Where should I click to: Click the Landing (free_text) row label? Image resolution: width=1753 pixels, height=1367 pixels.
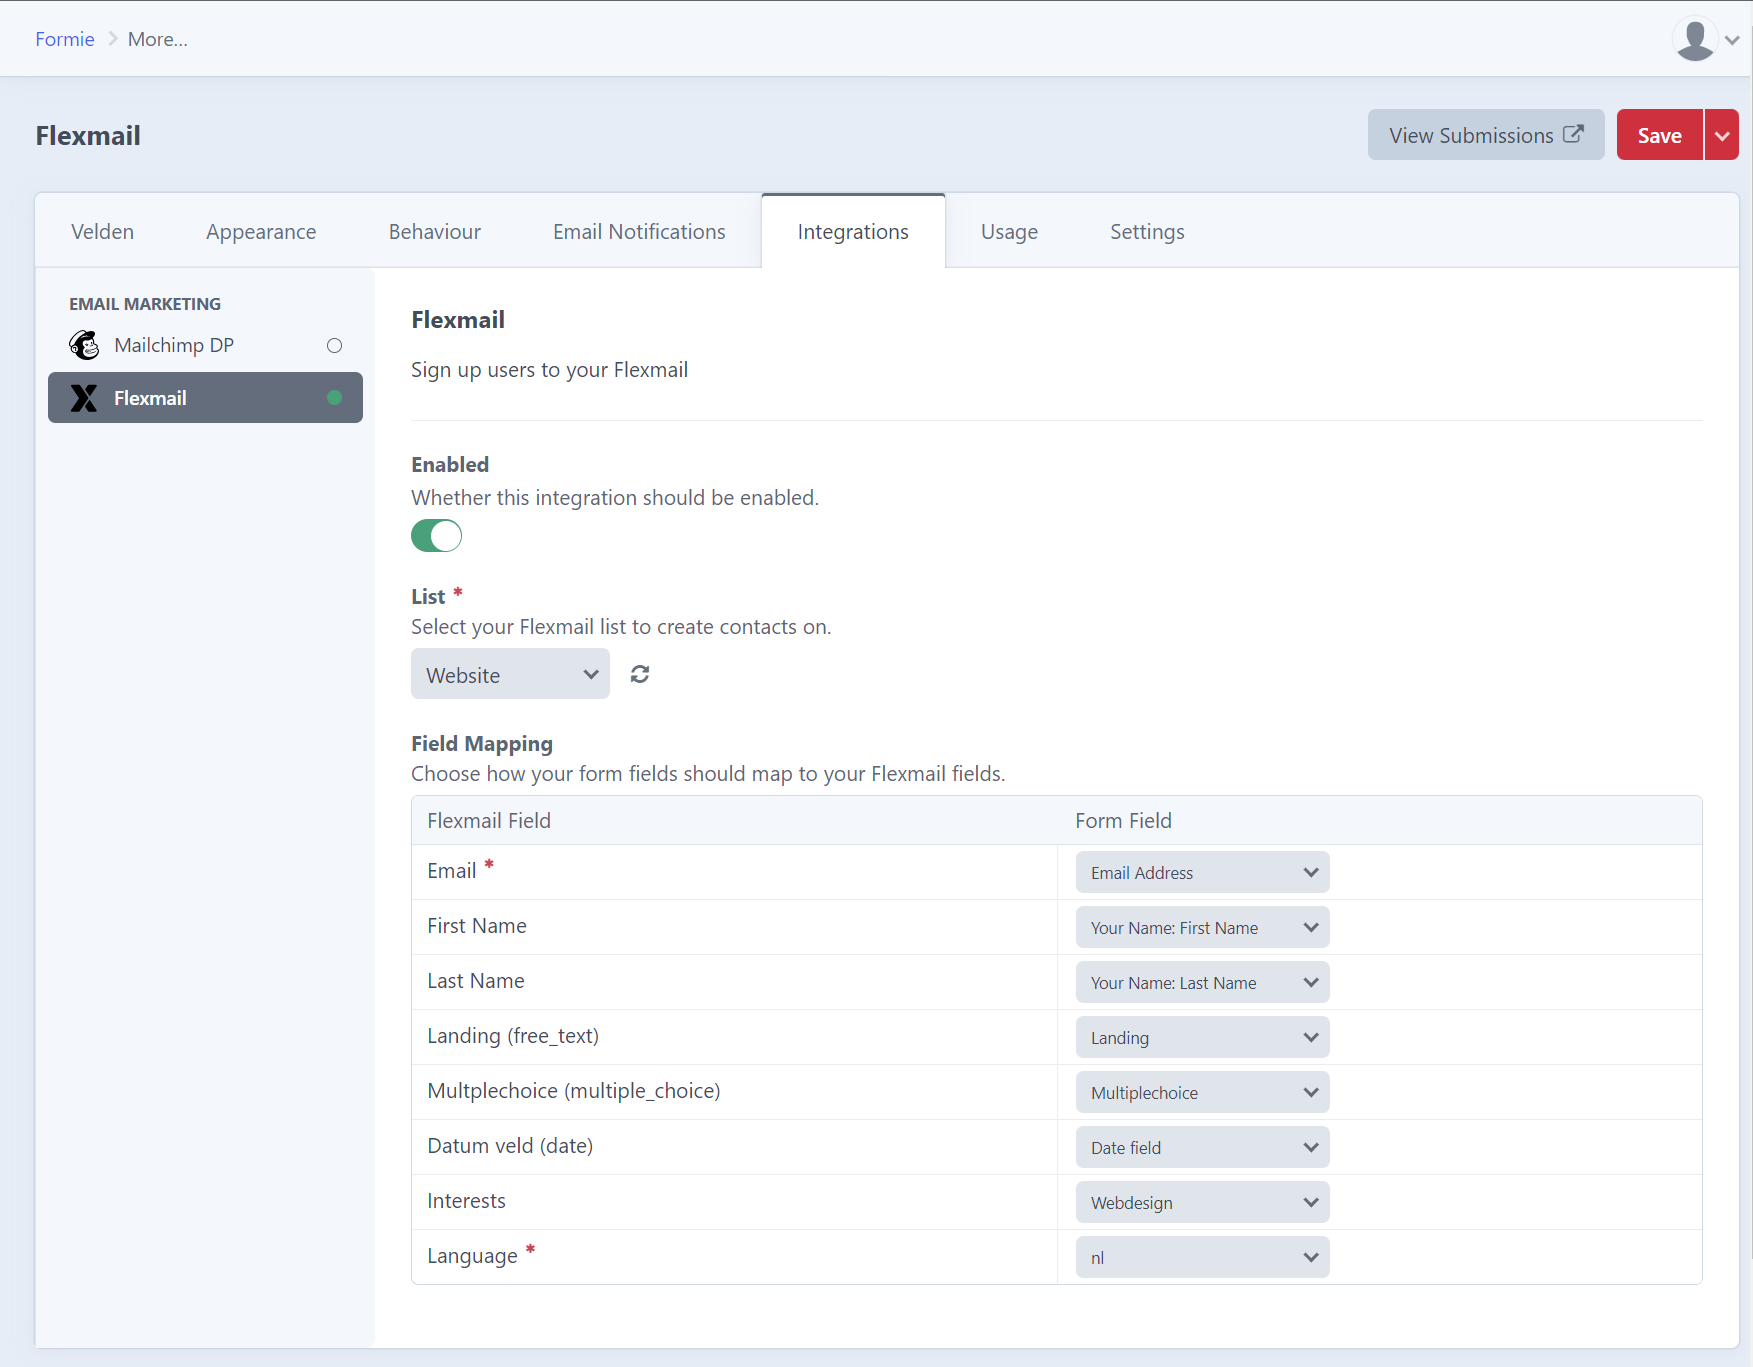[x=513, y=1036]
